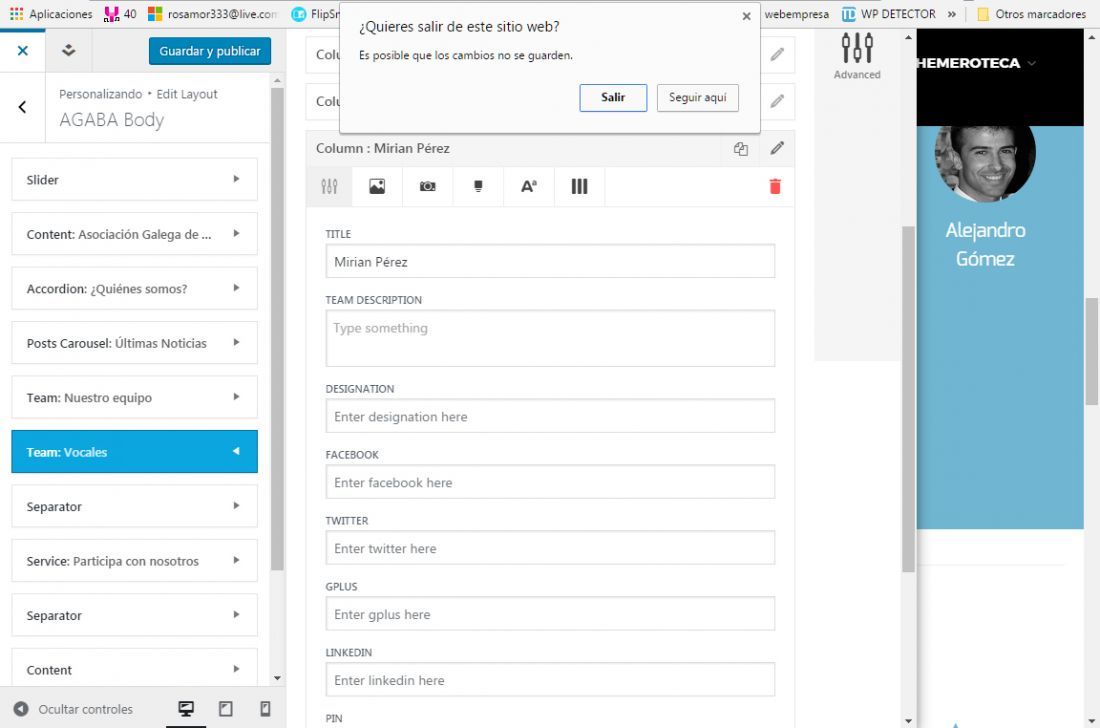Click the editor panel scrollbar

pyautogui.click(x=908, y=398)
